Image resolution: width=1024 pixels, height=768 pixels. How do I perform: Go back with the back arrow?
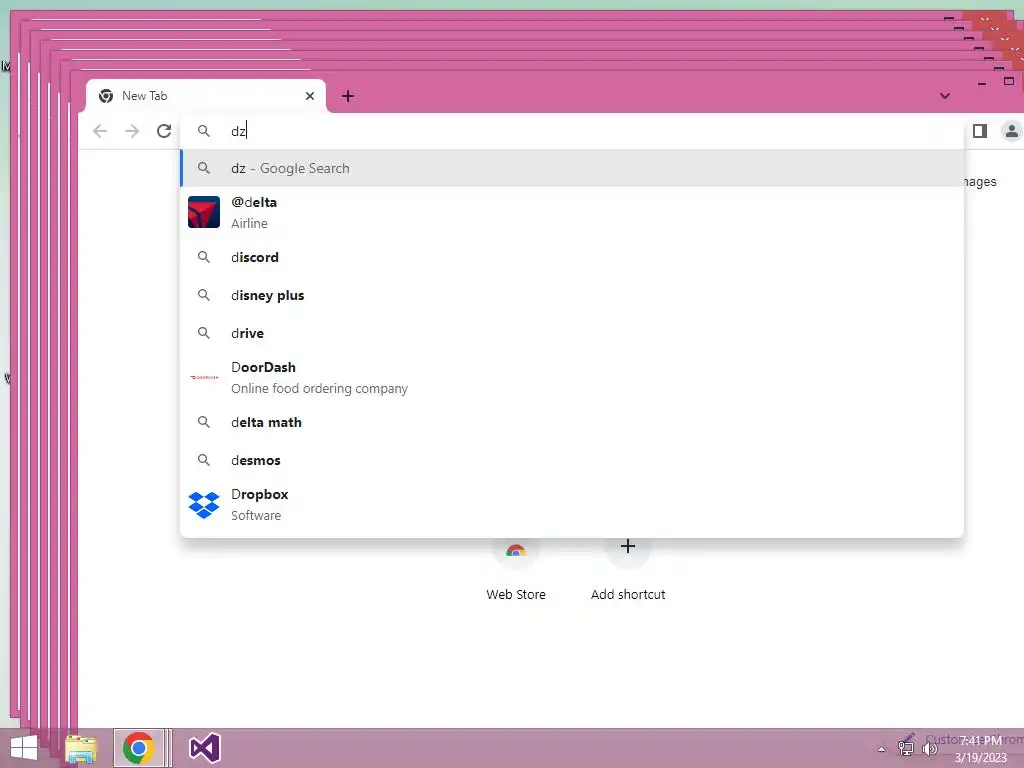pos(100,131)
